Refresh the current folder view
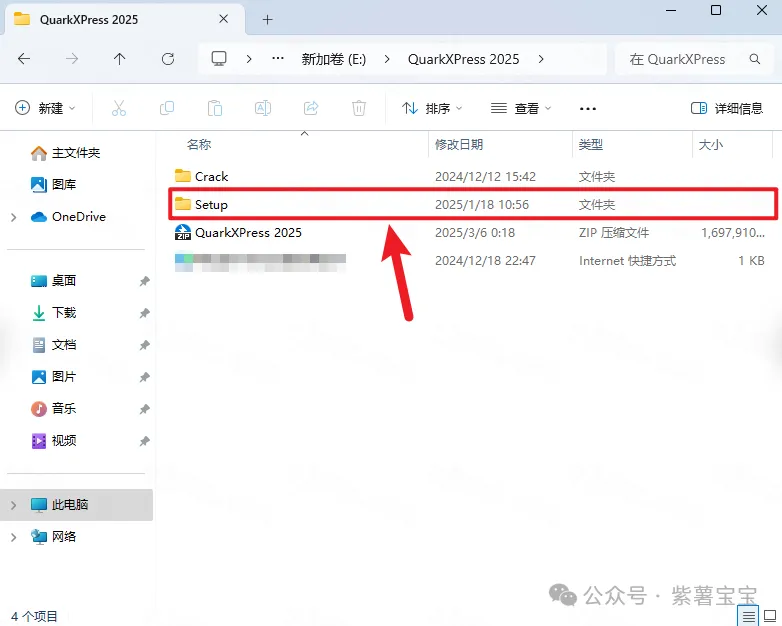The image size is (782, 626). pos(168,59)
